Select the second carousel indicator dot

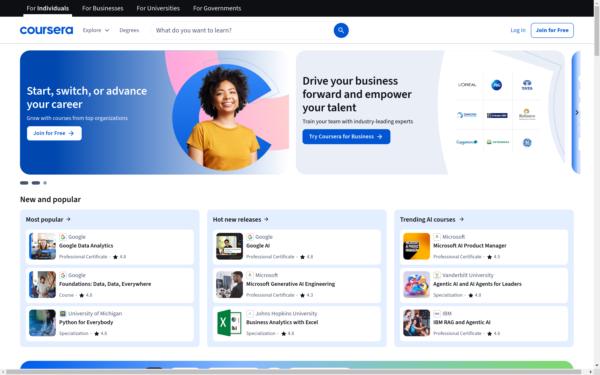[x=36, y=183]
